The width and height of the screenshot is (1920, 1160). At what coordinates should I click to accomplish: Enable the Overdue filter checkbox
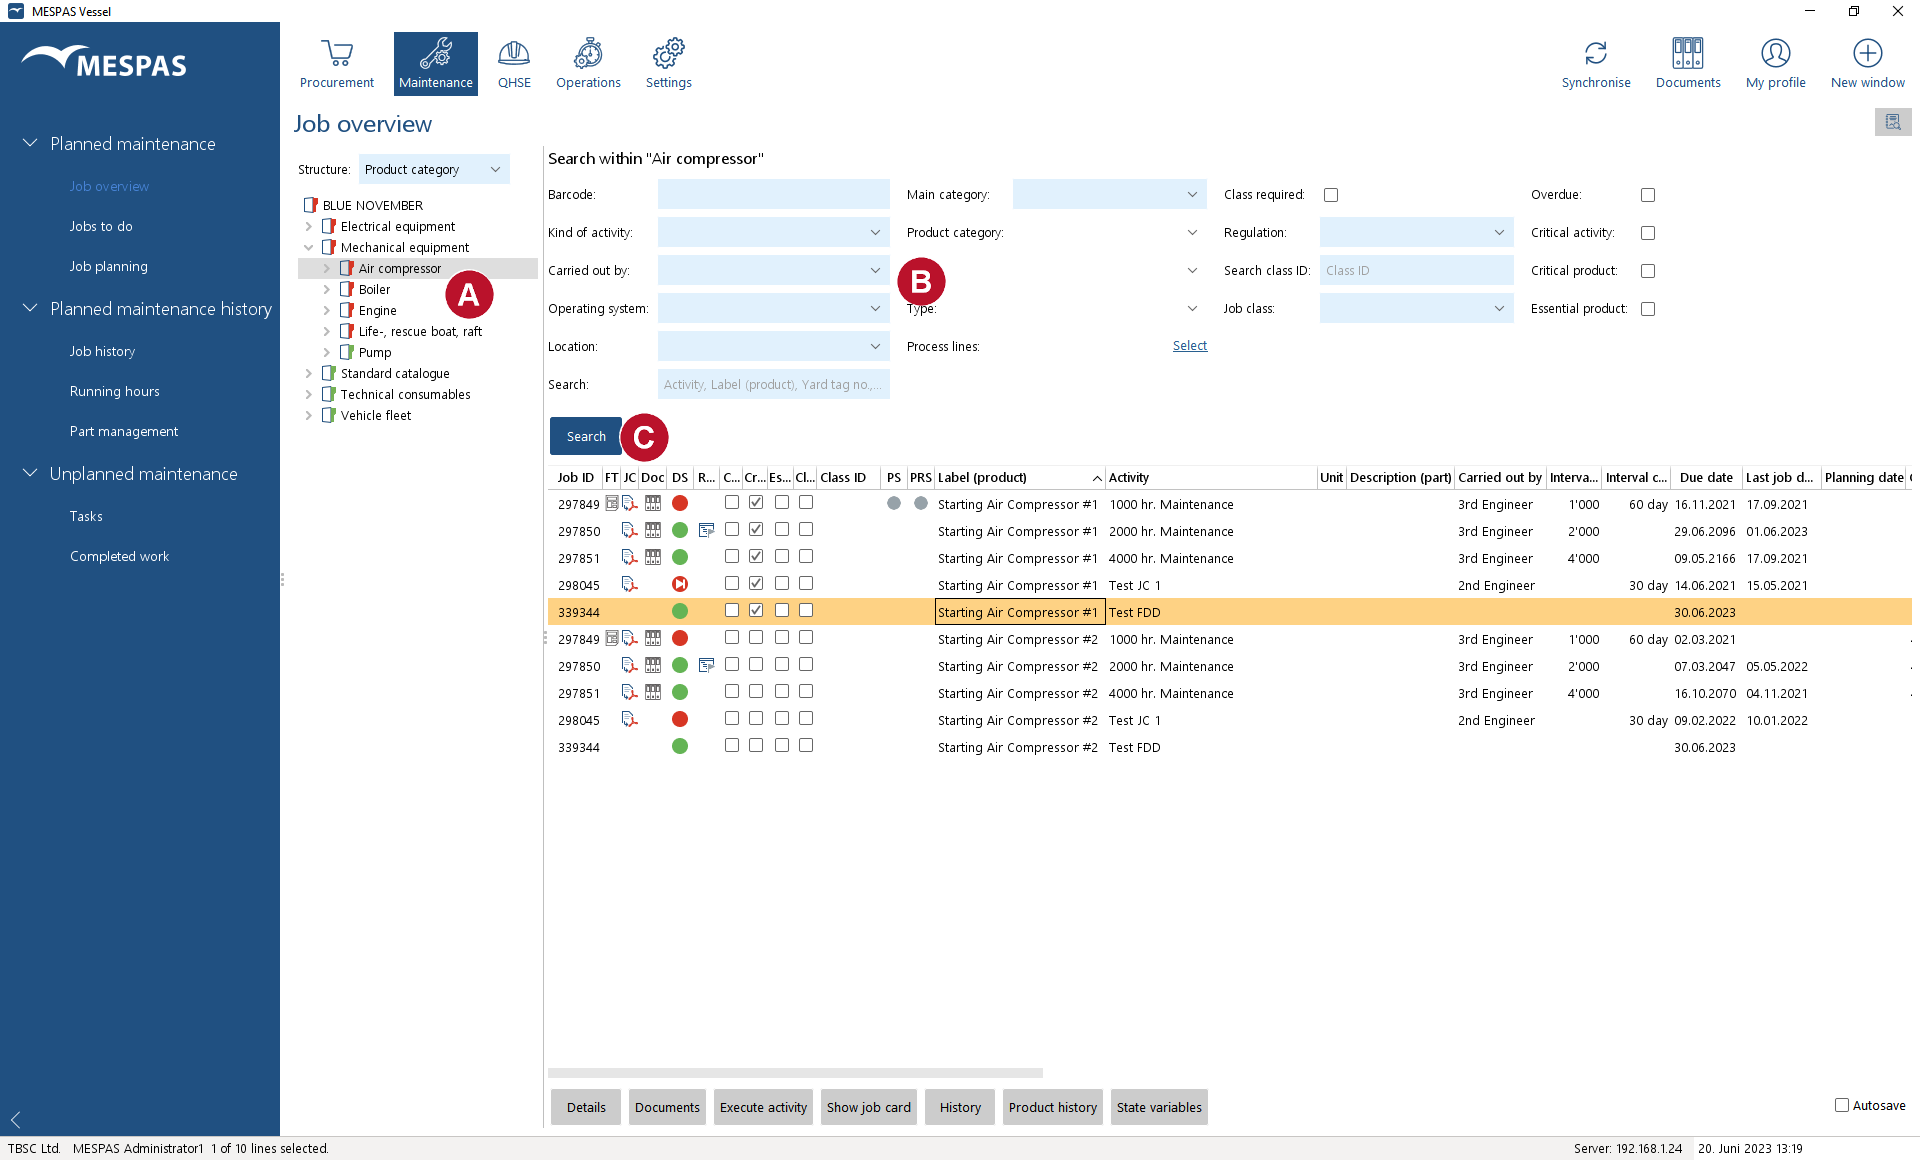(x=1648, y=195)
